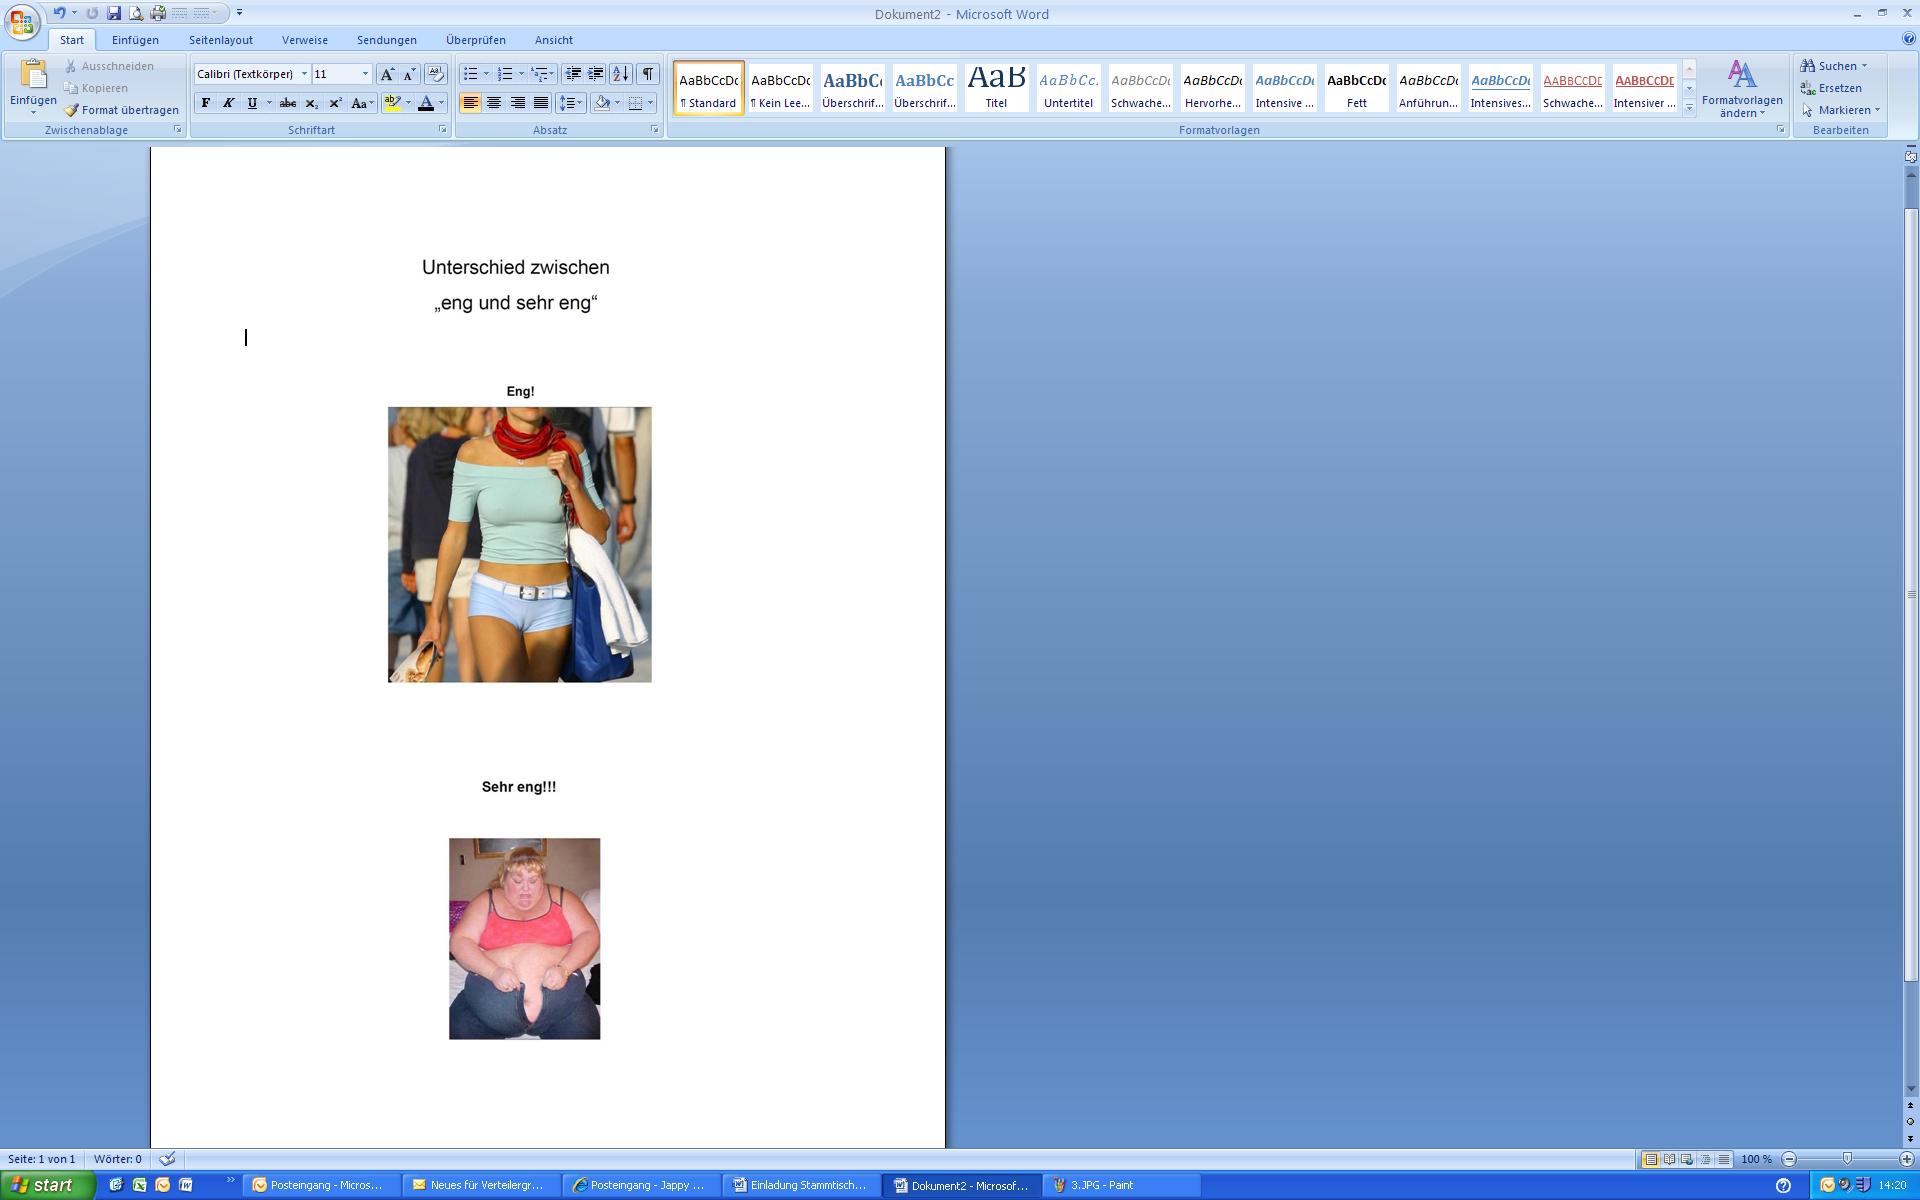
Task: Click the clear formatting icon
Action: click(x=436, y=74)
